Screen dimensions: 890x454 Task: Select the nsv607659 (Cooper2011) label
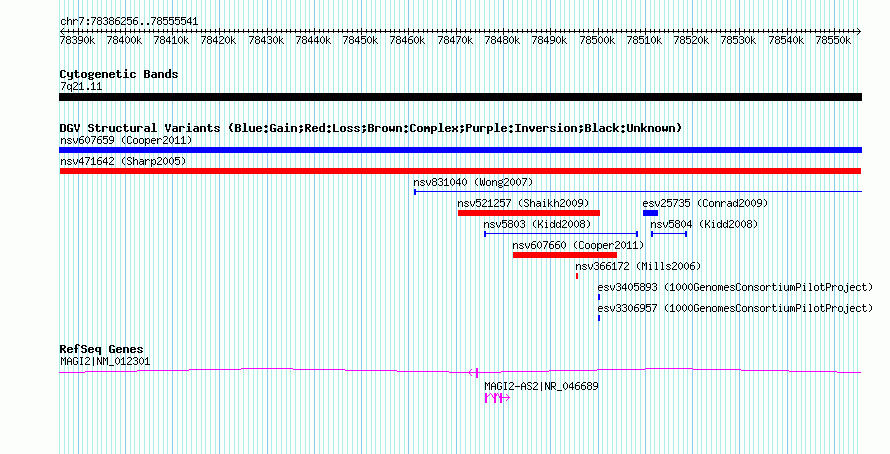[126, 140]
